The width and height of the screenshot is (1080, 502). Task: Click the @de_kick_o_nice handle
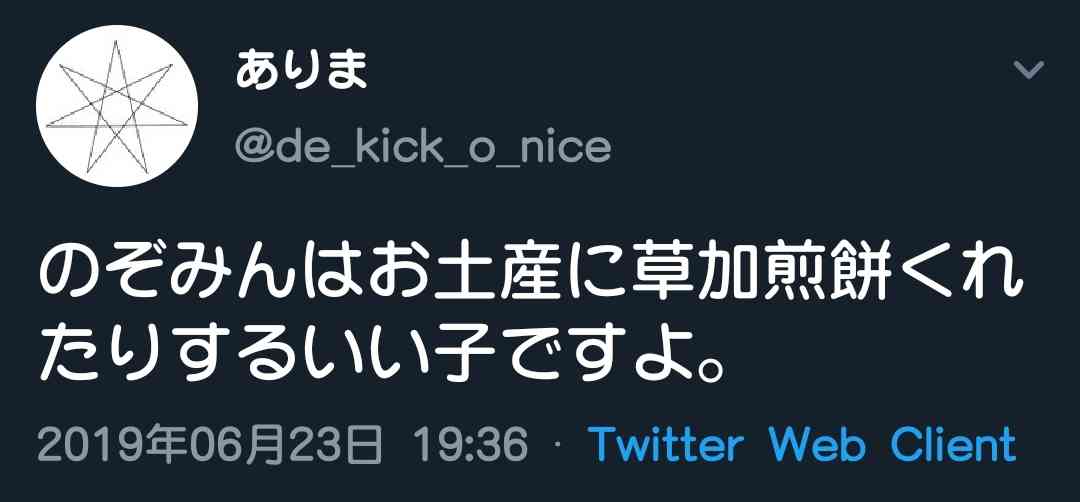[x=423, y=147]
